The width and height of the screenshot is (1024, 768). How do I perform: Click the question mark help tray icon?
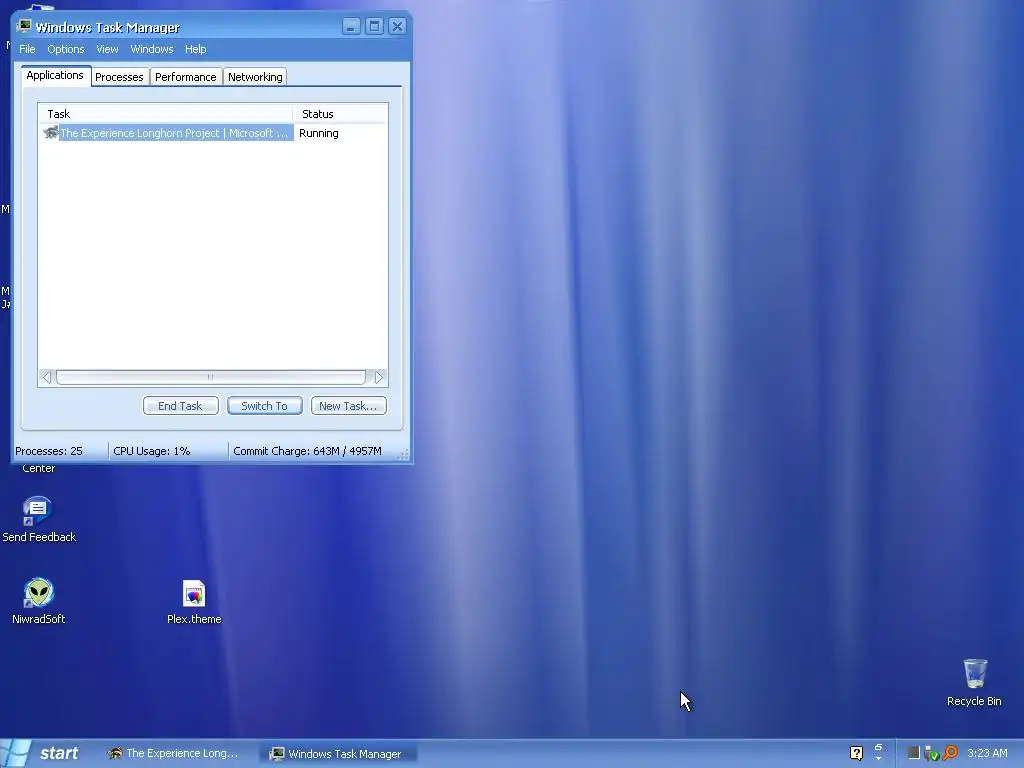(x=856, y=753)
